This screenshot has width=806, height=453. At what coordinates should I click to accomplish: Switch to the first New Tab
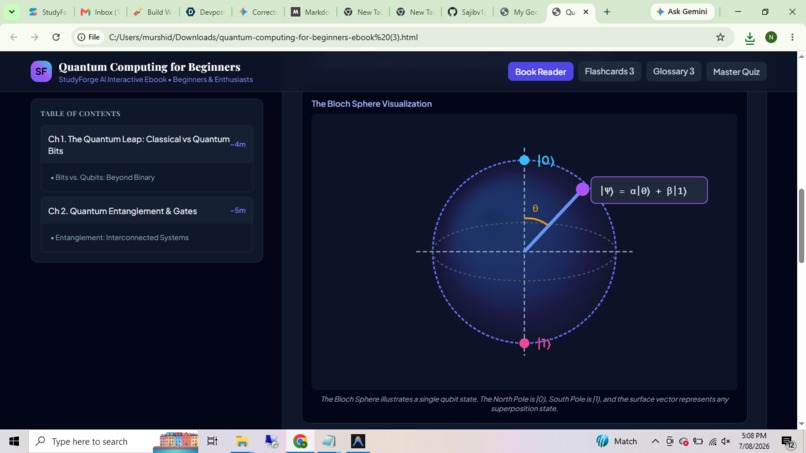(x=362, y=12)
